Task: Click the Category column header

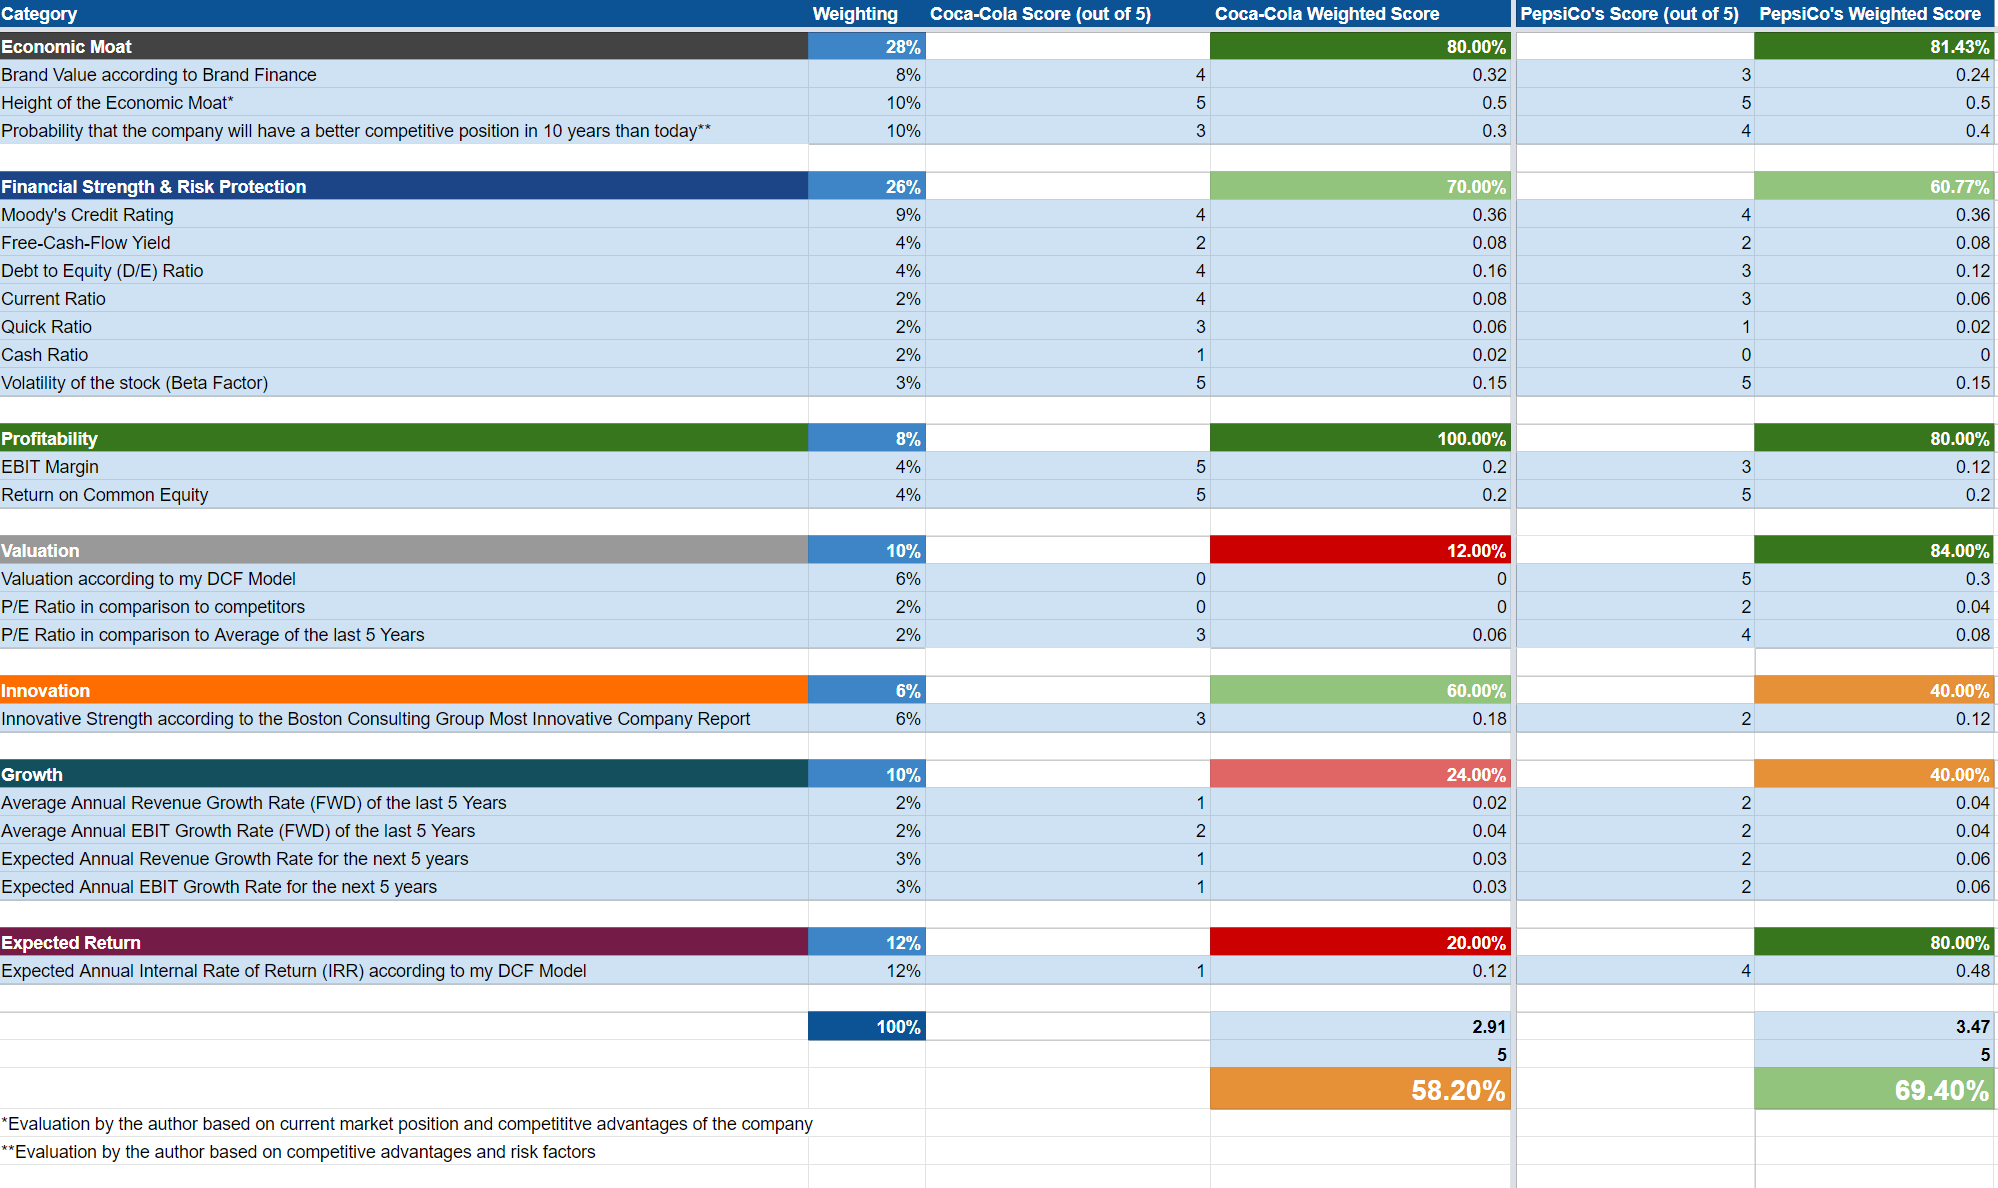Action: coord(404,14)
